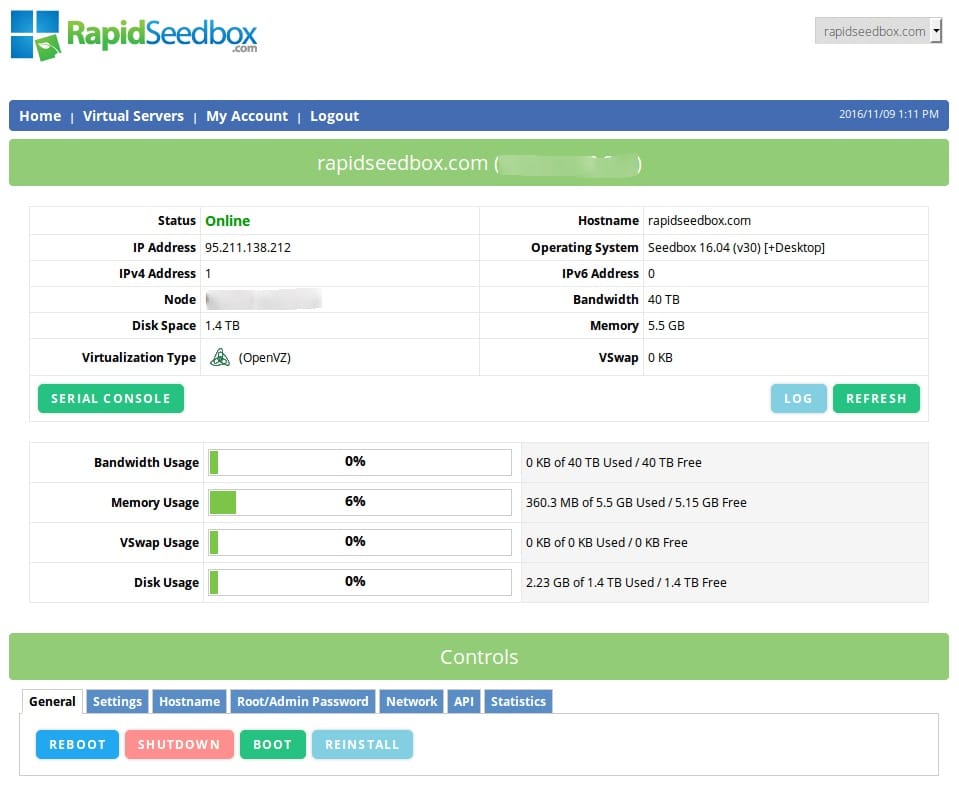Go to Home in navigation bar
The image size is (959, 789).
tap(40, 116)
